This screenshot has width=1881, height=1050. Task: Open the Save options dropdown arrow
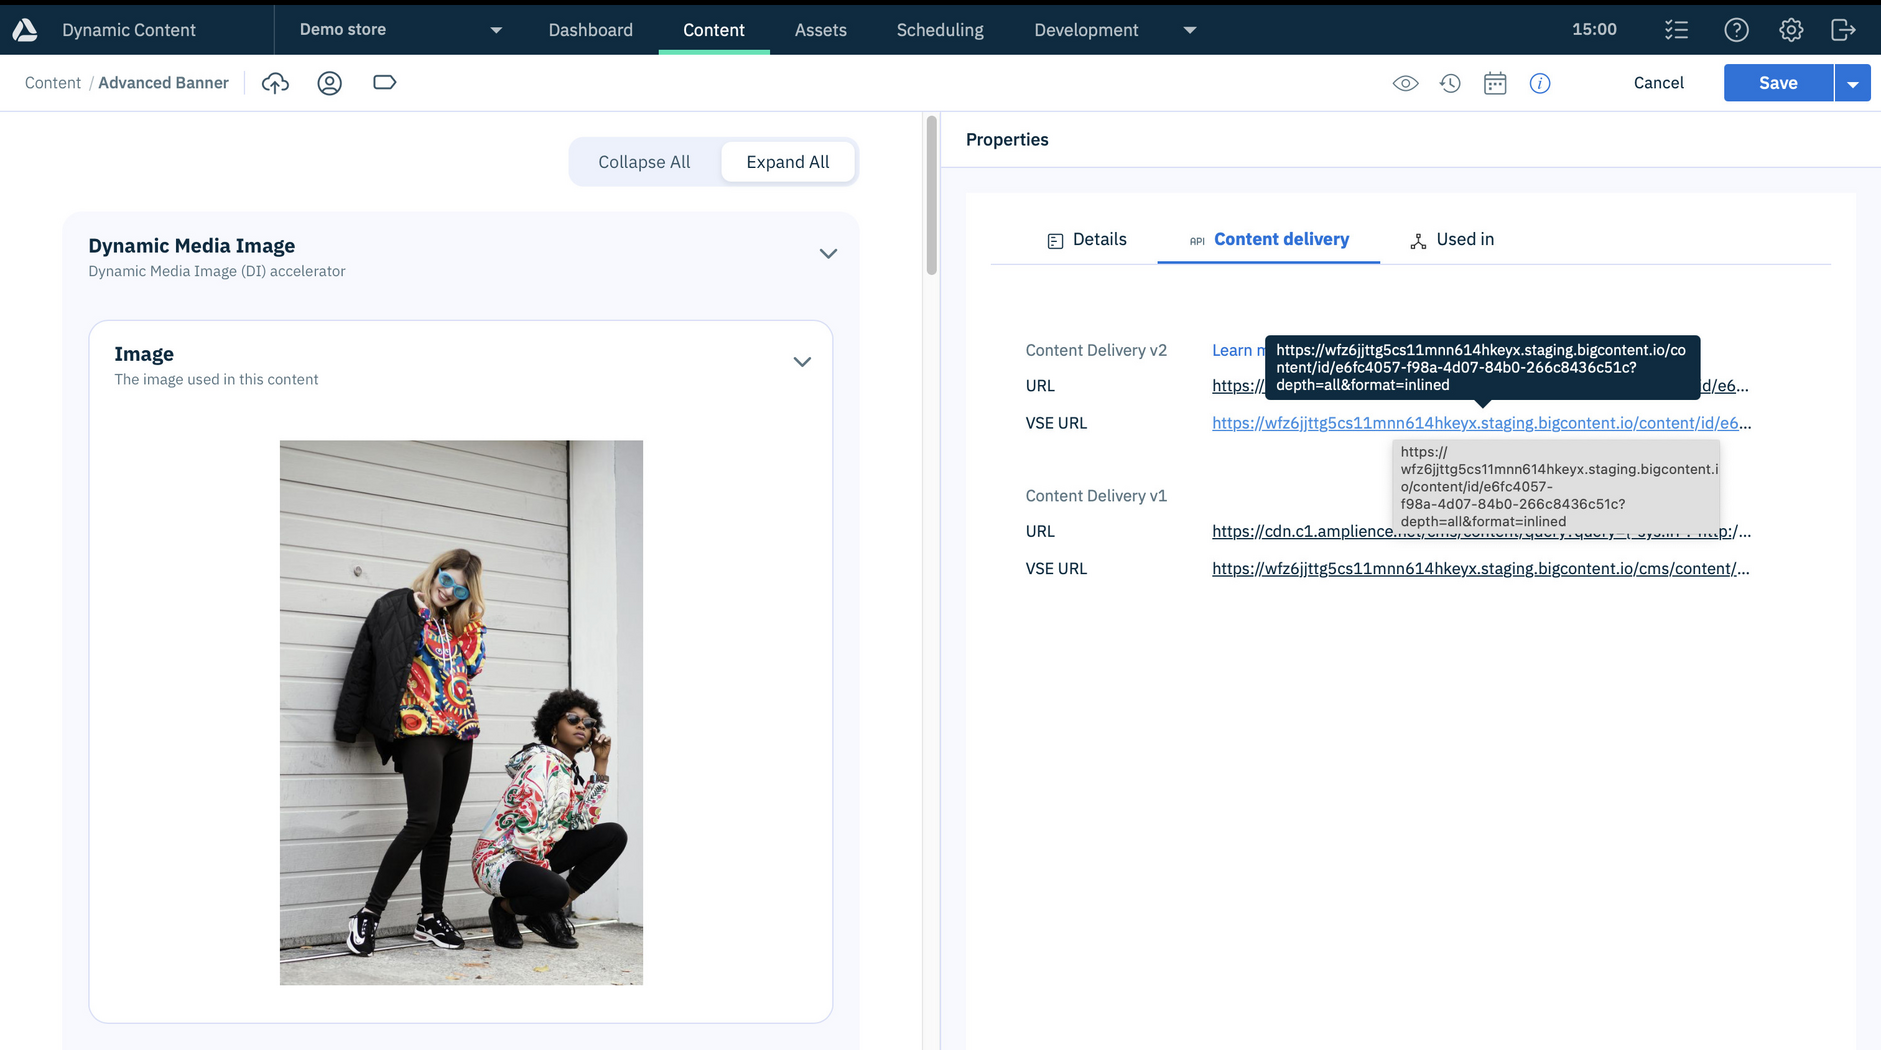point(1853,83)
